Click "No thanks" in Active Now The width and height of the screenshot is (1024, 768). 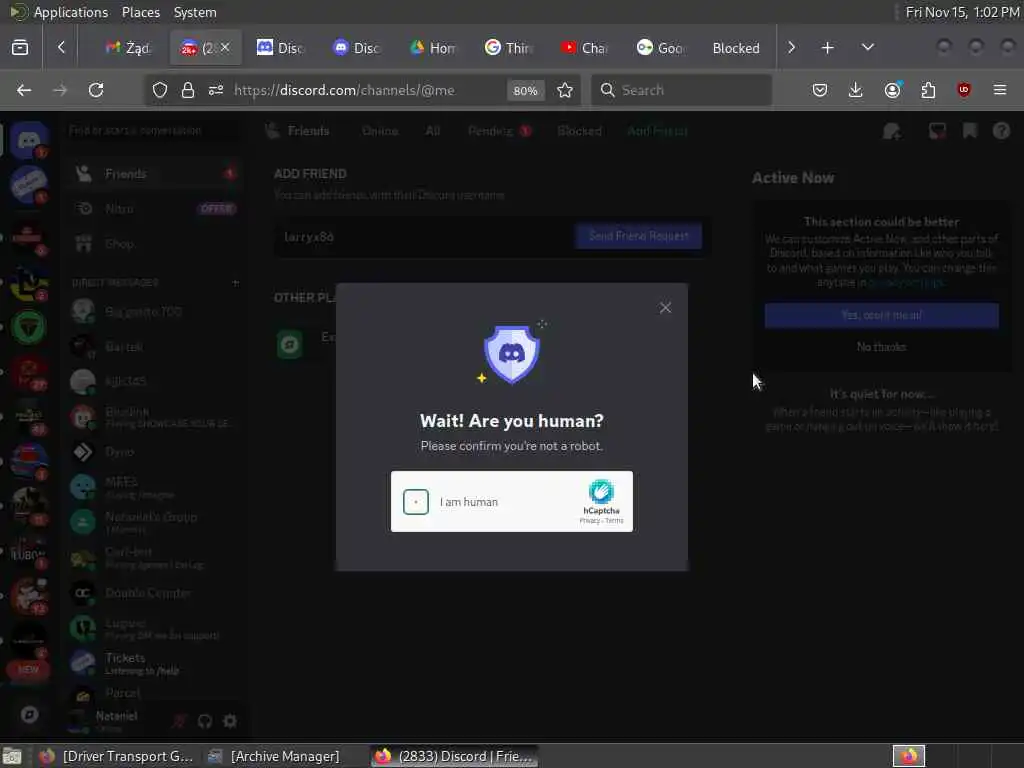(881, 347)
